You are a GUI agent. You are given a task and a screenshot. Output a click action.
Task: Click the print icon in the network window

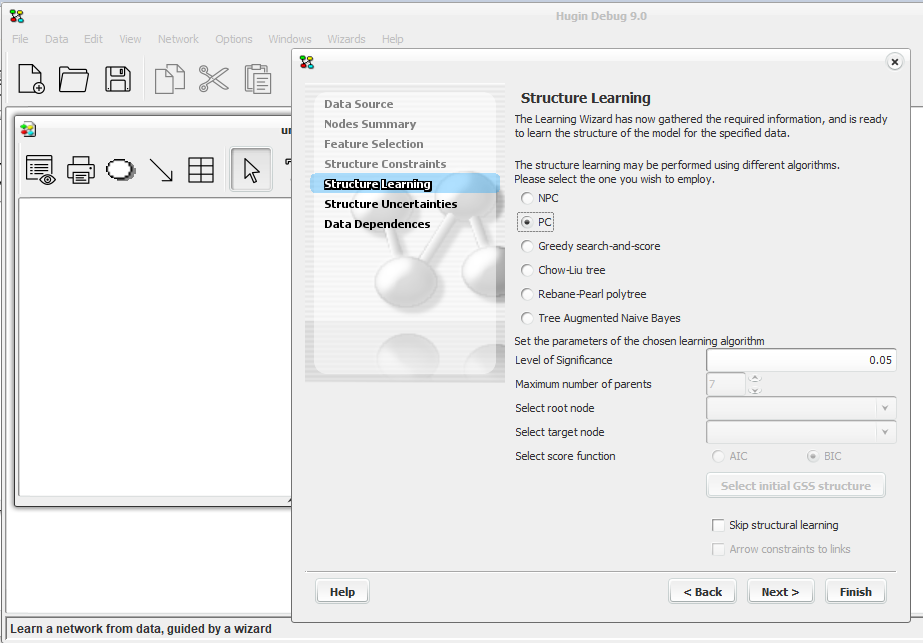80,170
